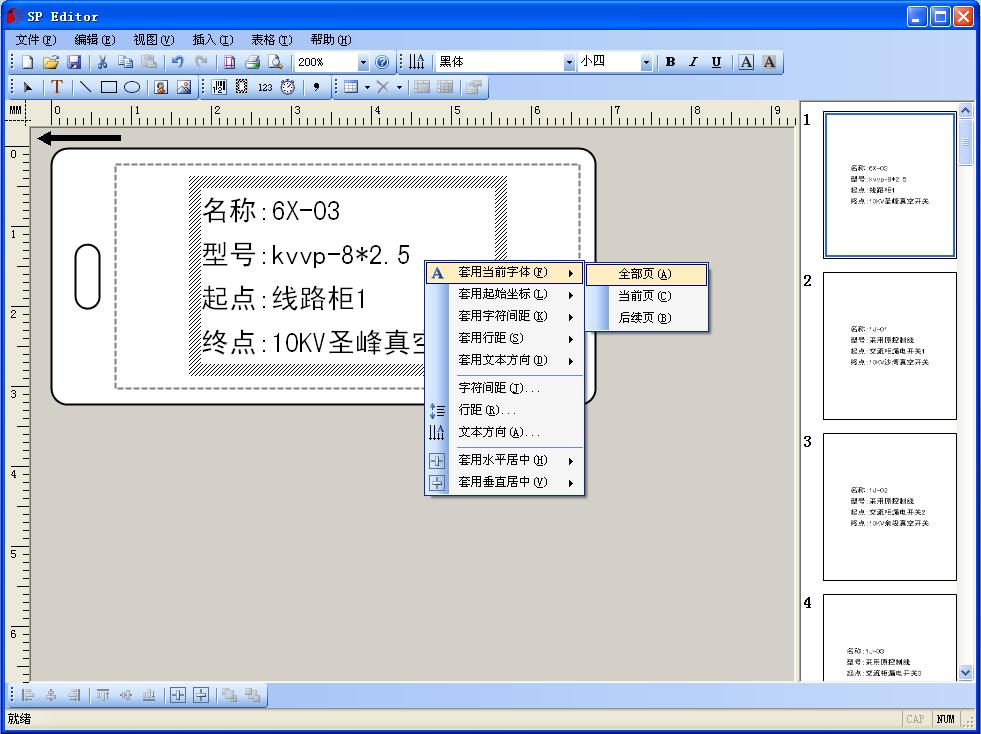Click the text direction toolbar icon

pyautogui.click(x=416, y=62)
